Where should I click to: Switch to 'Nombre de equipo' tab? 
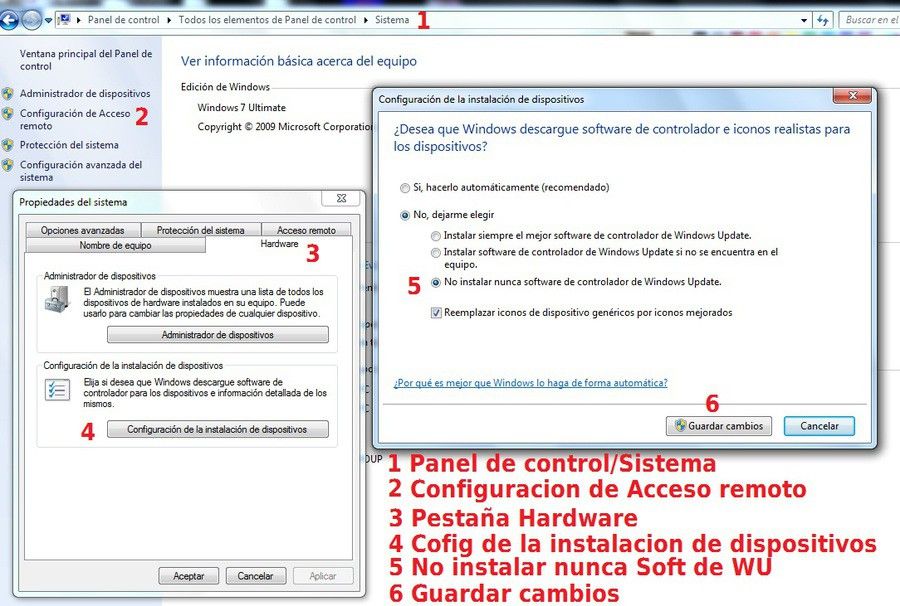tap(115, 245)
